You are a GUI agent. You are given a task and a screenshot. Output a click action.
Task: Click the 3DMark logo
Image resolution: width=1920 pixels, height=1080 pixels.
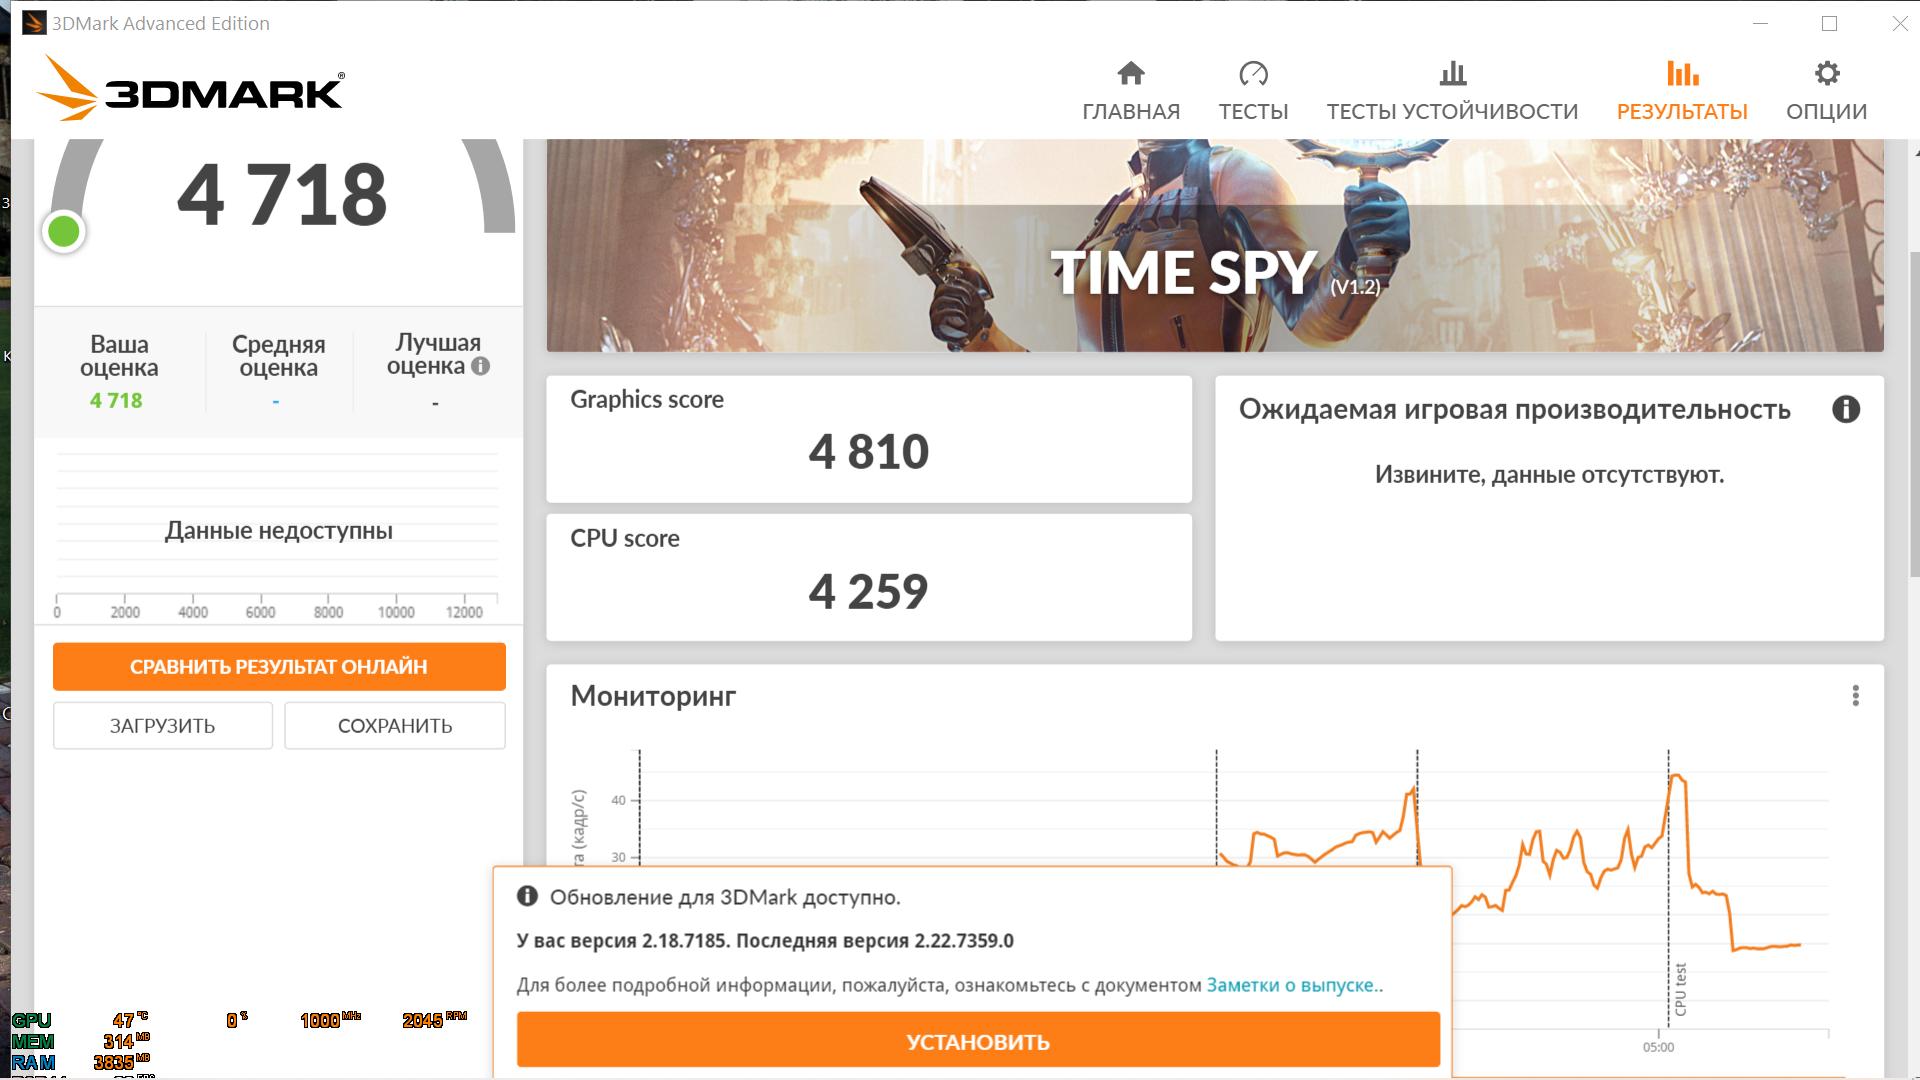[191, 90]
